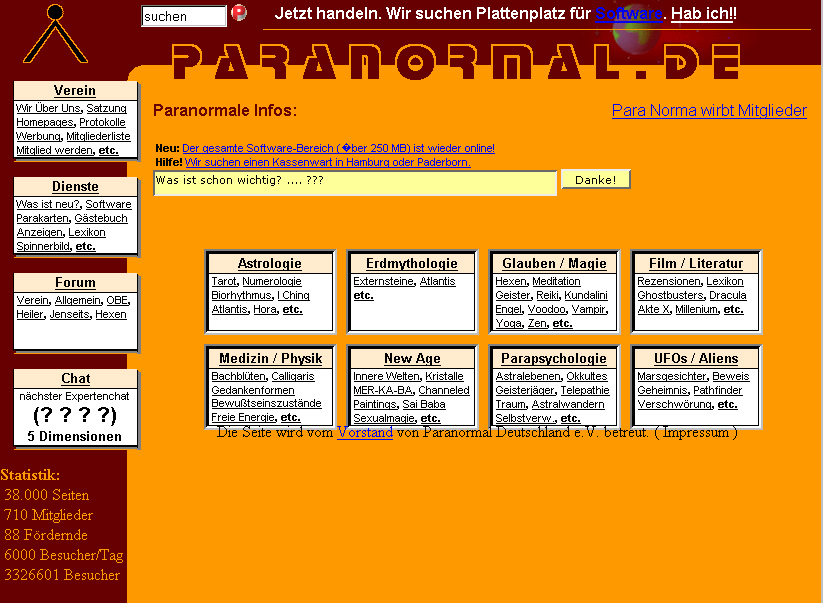Open the 'Medizin / Physik' category heading
Screen dimensions: 823x603
[x=270, y=358]
